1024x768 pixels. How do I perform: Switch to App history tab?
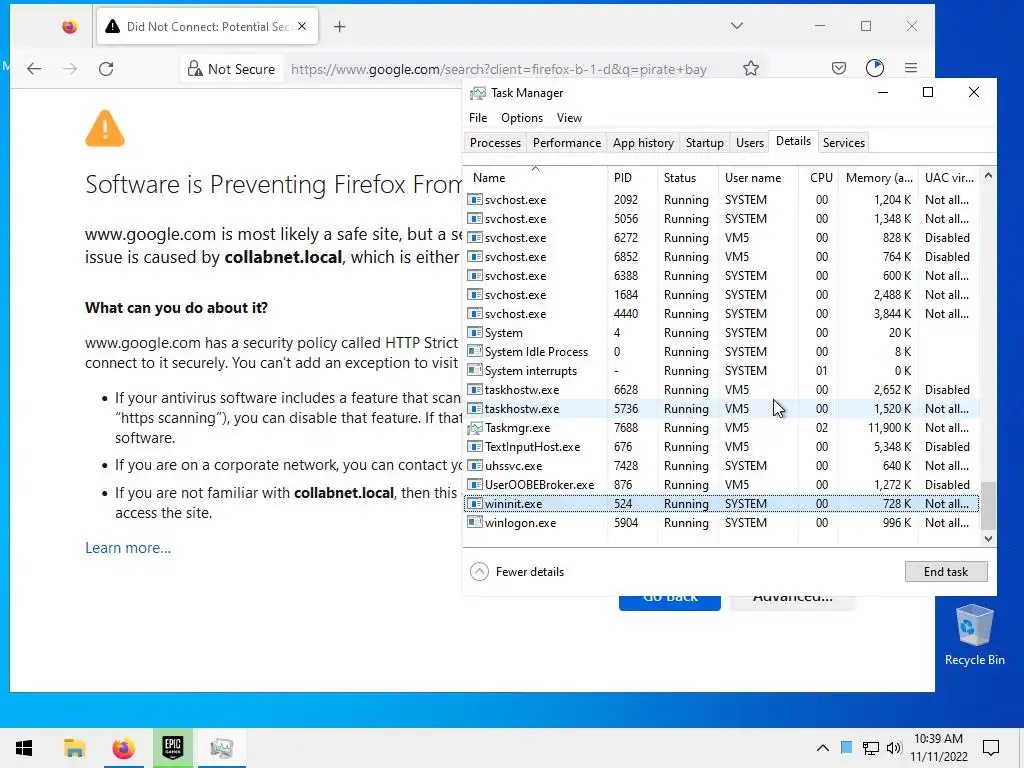pyautogui.click(x=643, y=142)
